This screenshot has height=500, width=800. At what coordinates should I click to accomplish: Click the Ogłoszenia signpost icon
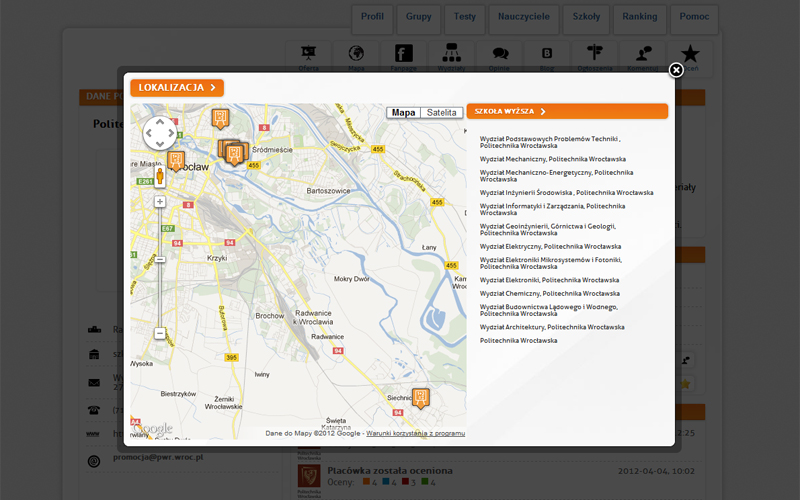pyautogui.click(x=594, y=53)
